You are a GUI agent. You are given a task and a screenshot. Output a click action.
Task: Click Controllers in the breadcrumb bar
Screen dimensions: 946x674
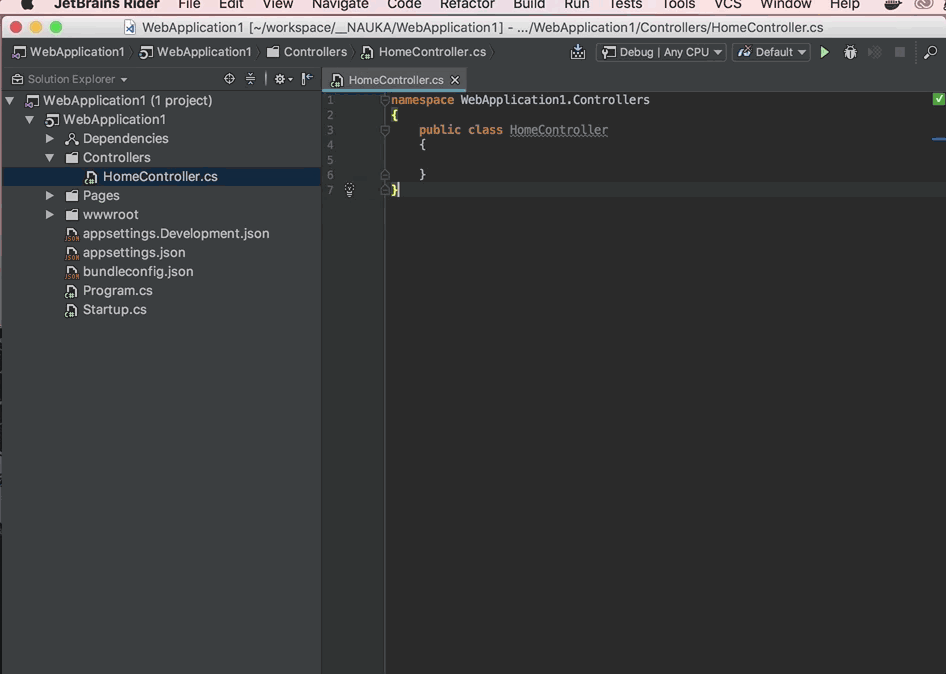307,52
